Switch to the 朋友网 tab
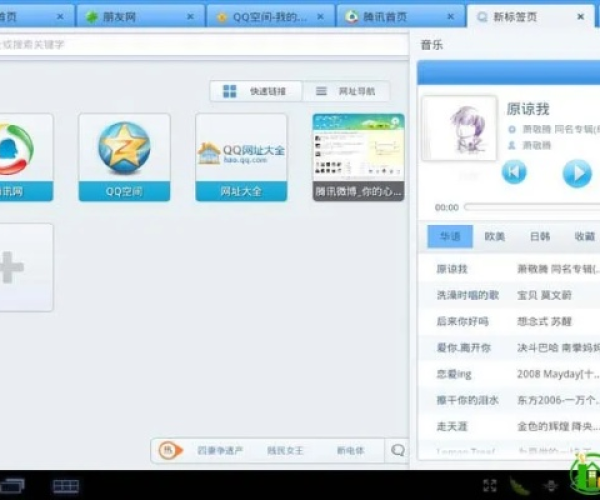600x500 pixels. 129,17
